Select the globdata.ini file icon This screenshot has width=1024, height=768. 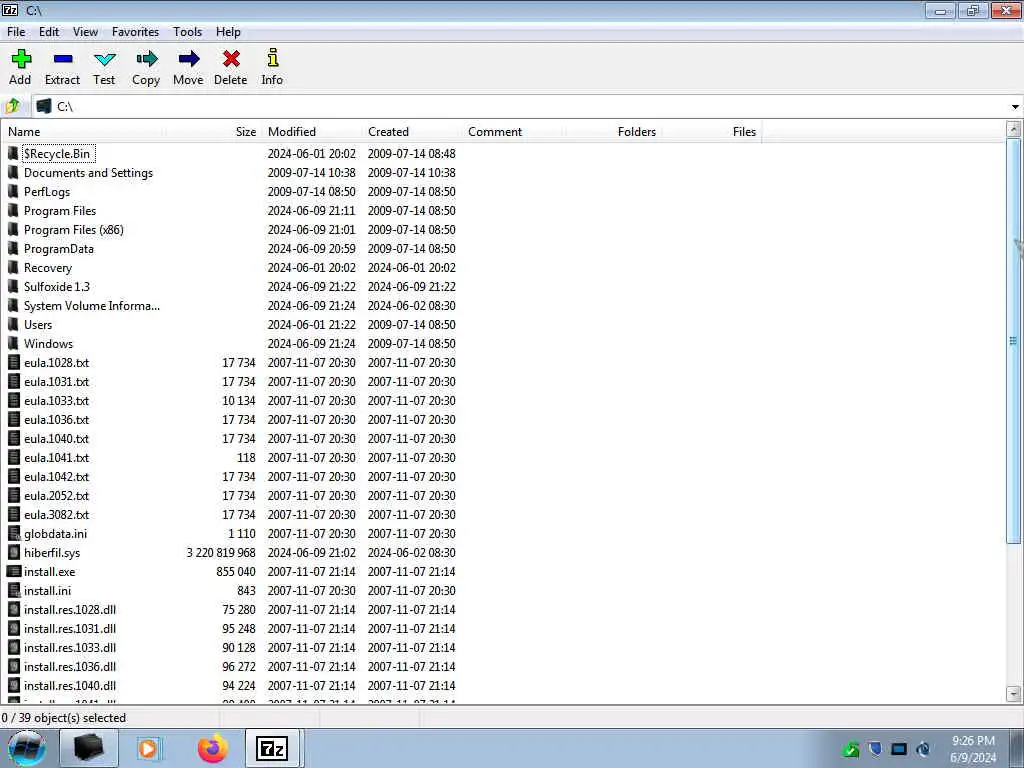coord(14,534)
